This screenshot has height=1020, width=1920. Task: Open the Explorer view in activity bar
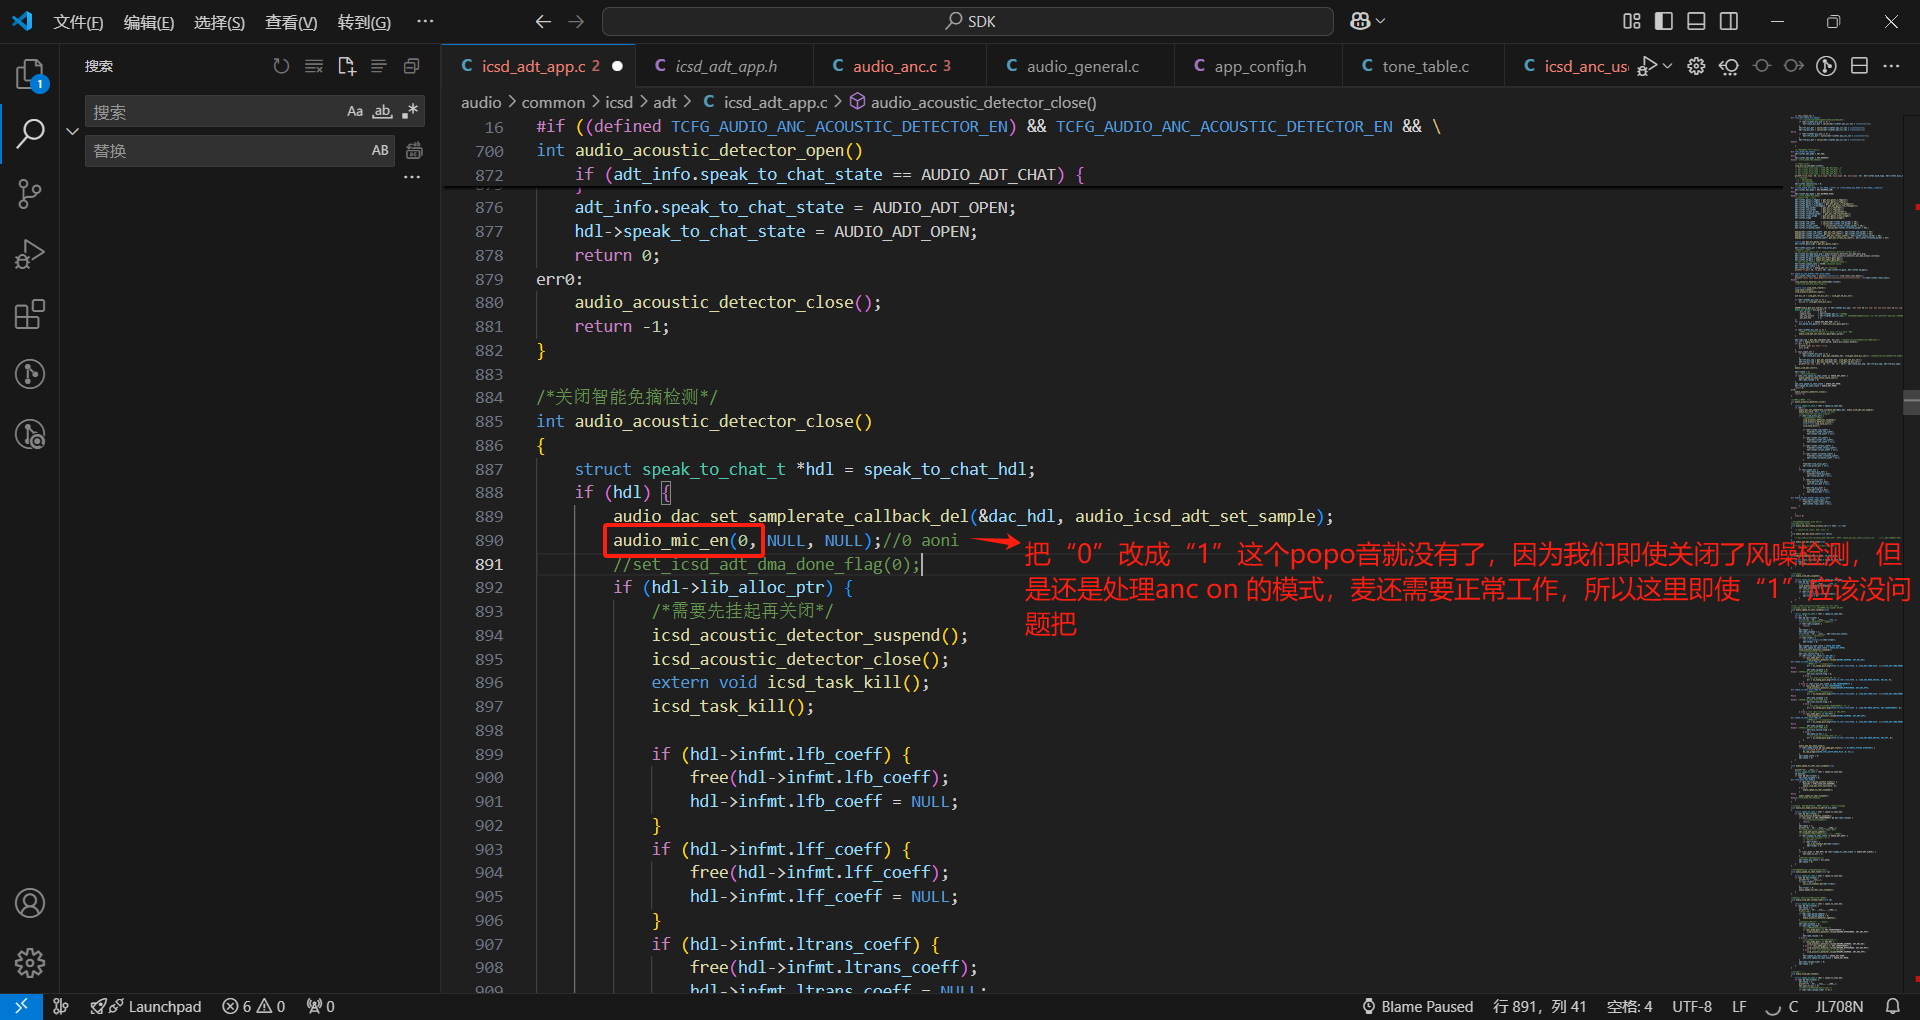point(30,75)
